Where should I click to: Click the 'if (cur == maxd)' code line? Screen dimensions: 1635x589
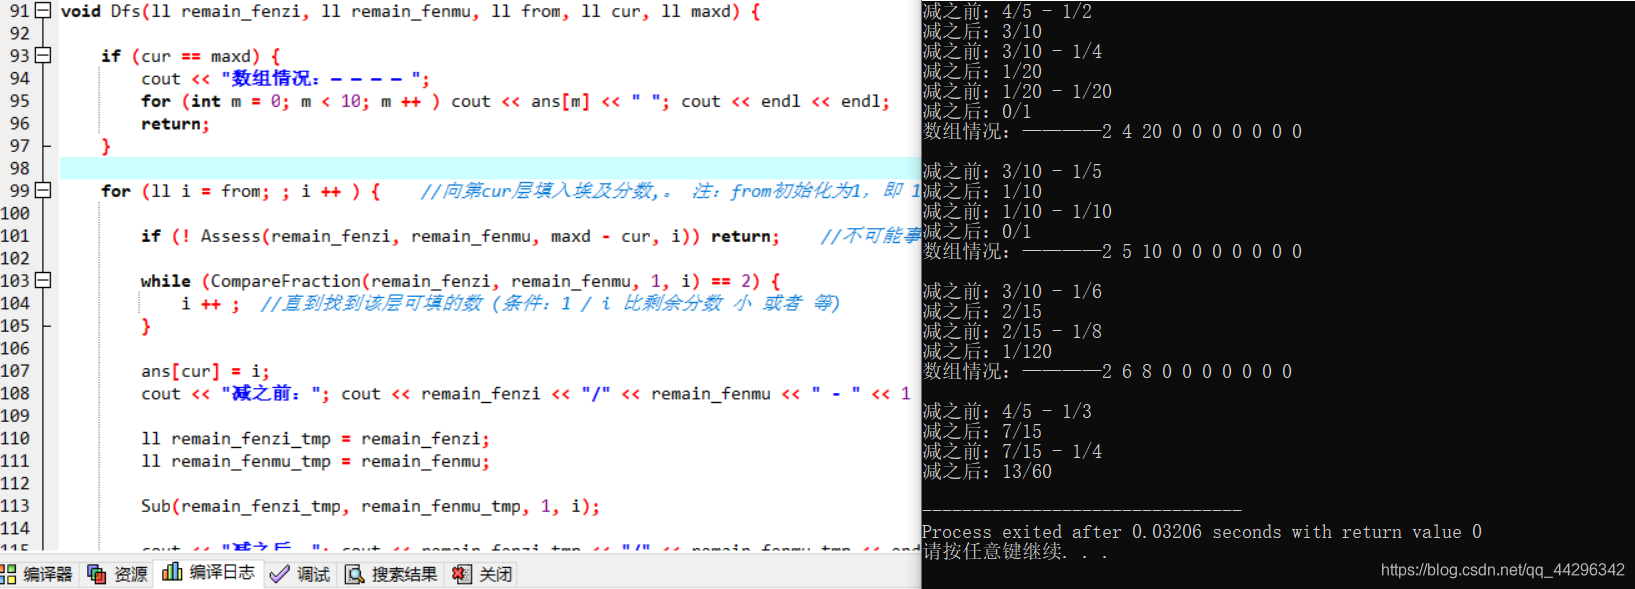[191, 57]
